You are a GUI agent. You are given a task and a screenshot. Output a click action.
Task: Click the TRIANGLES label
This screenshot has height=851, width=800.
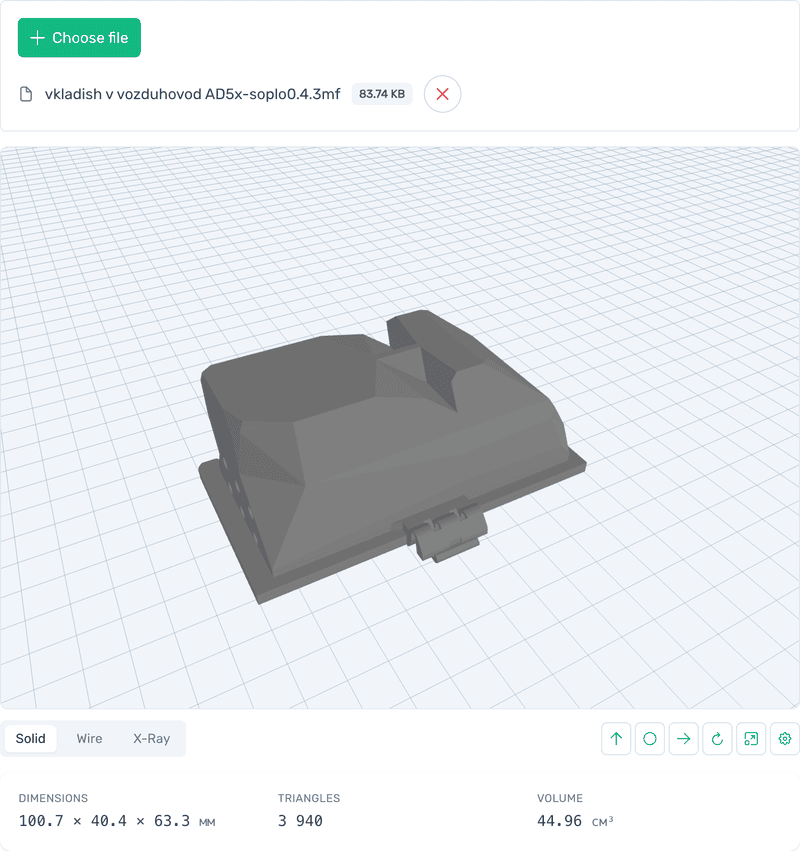309,798
